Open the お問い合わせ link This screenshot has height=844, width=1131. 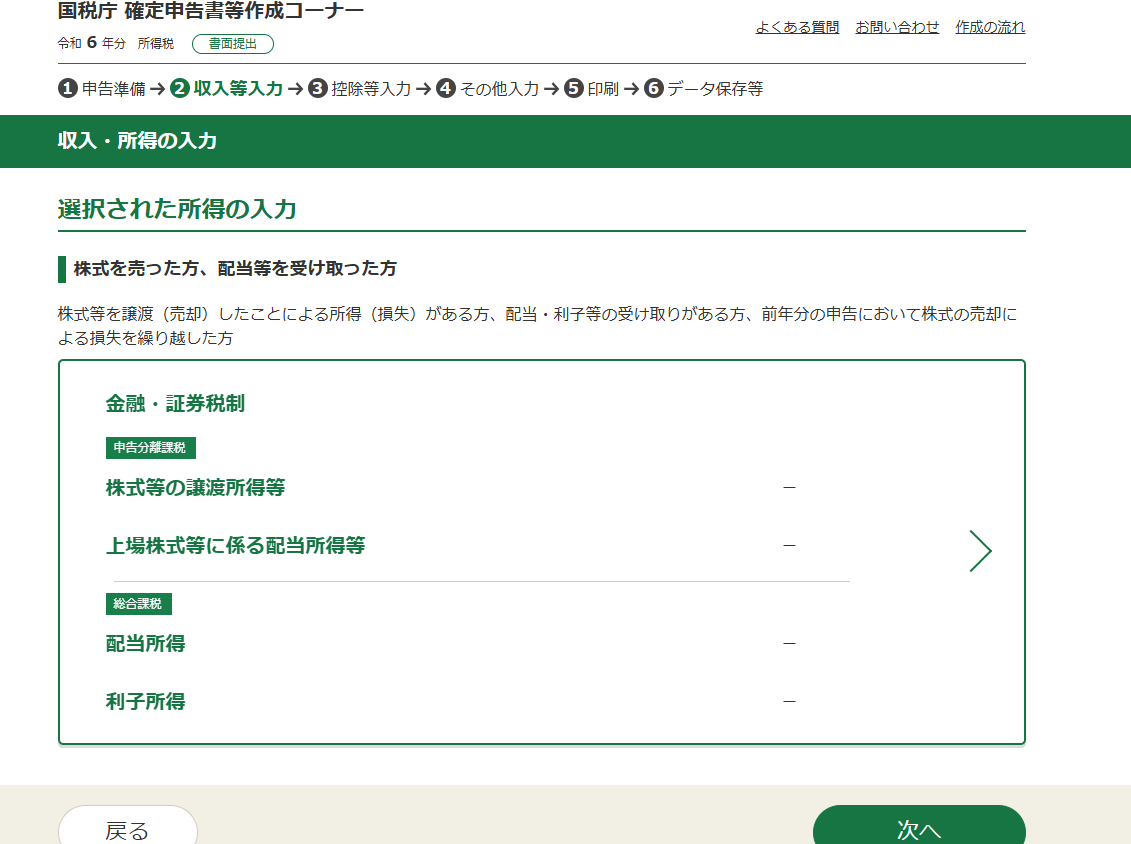coord(897,27)
